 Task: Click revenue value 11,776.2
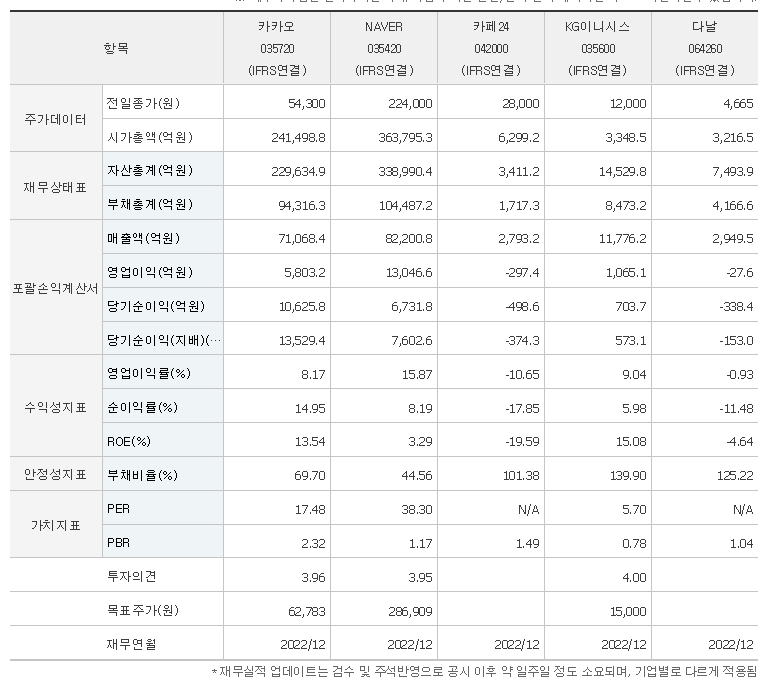(x=623, y=239)
